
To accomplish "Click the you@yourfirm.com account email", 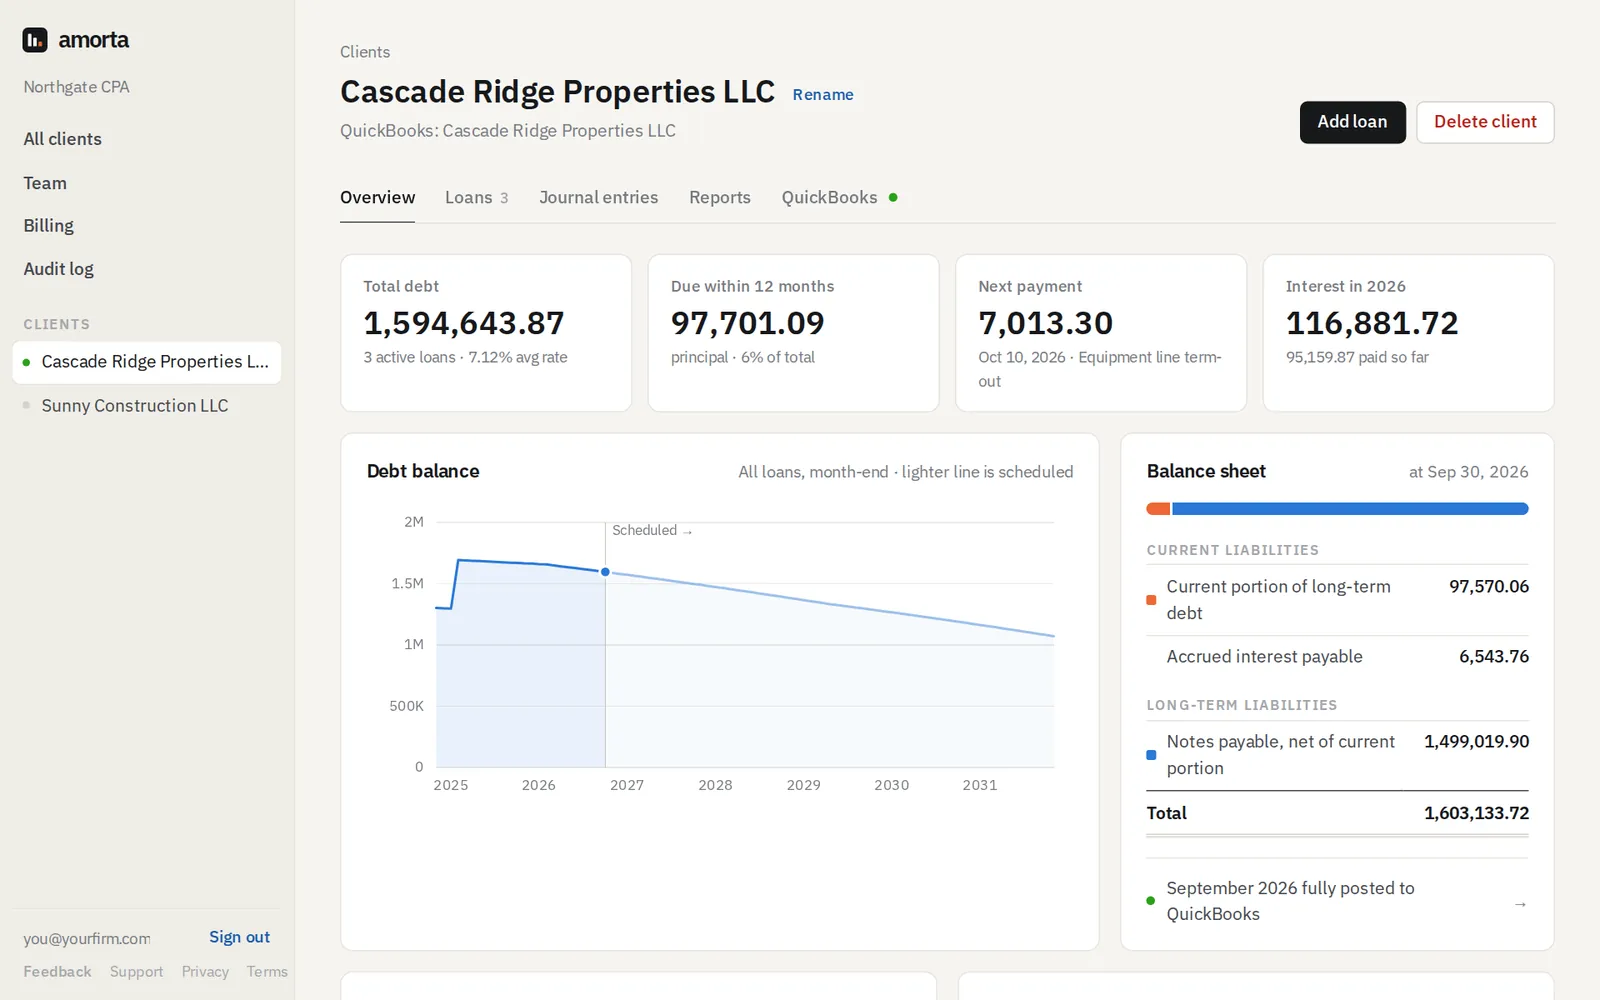I will [x=87, y=938].
